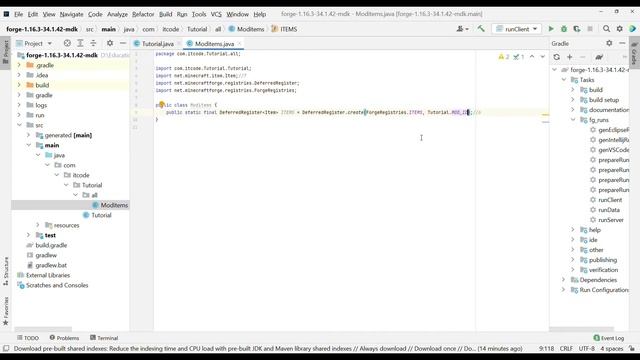This screenshot has width=640, height=360.
Task: Open the File menu
Action: (x=18, y=14)
